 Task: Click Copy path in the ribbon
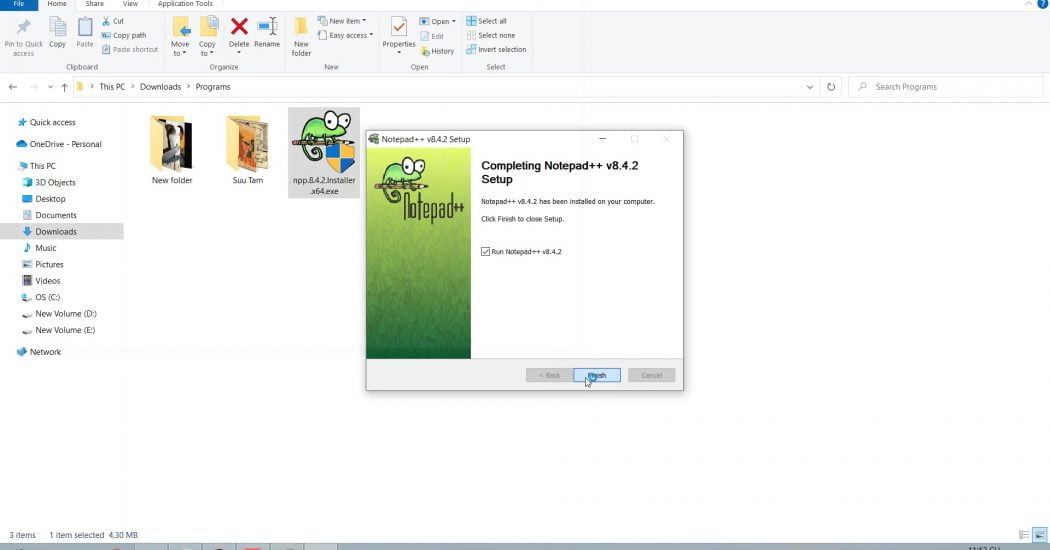tap(123, 36)
